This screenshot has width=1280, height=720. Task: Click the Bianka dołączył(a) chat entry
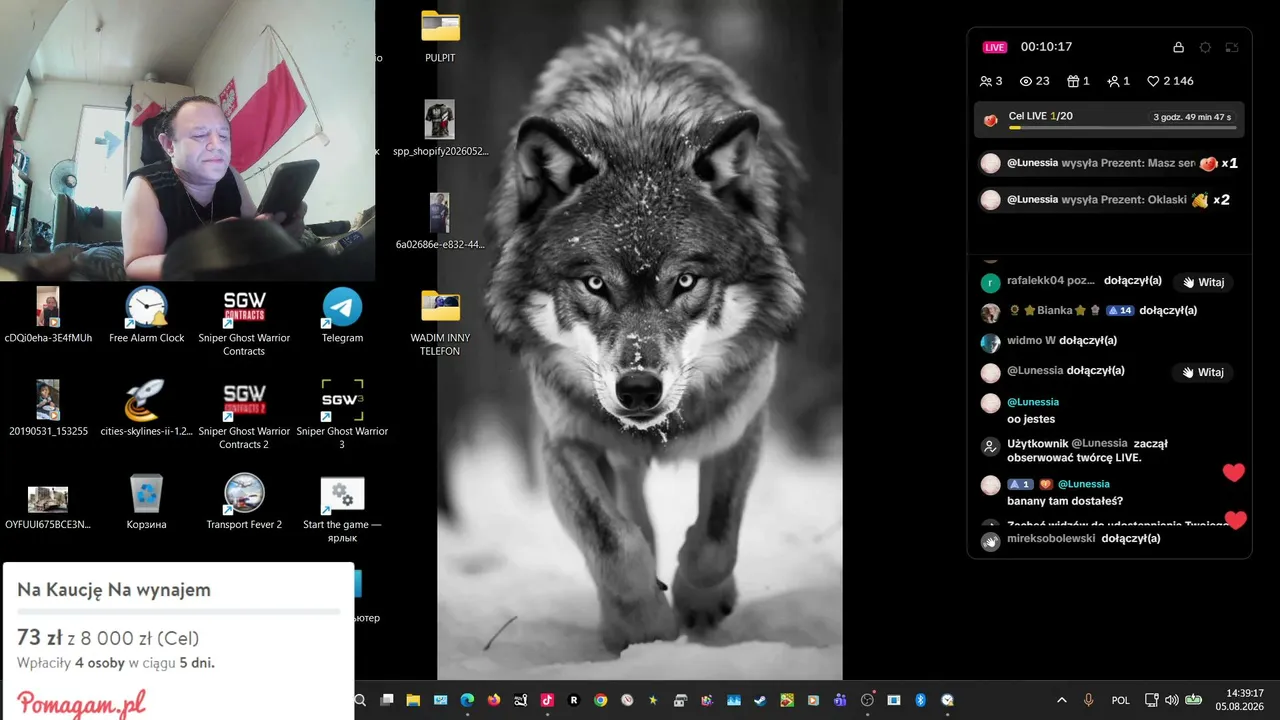coord(1102,311)
